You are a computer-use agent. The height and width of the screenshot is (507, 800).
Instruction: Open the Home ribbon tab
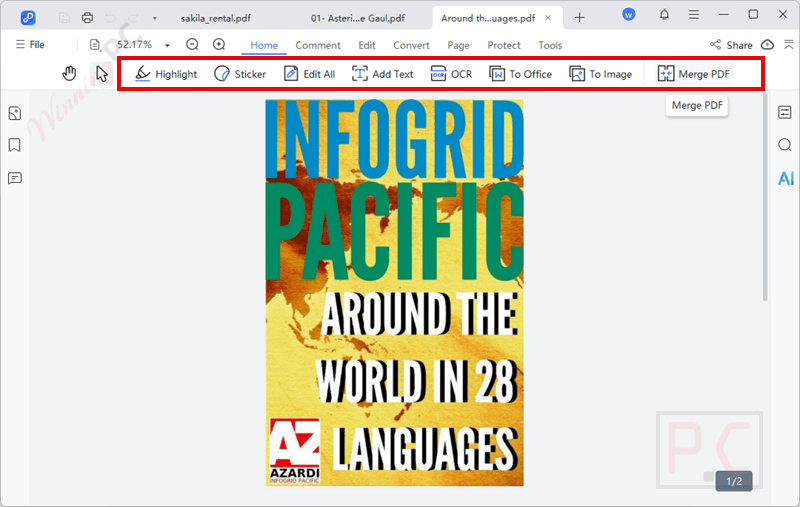264,45
